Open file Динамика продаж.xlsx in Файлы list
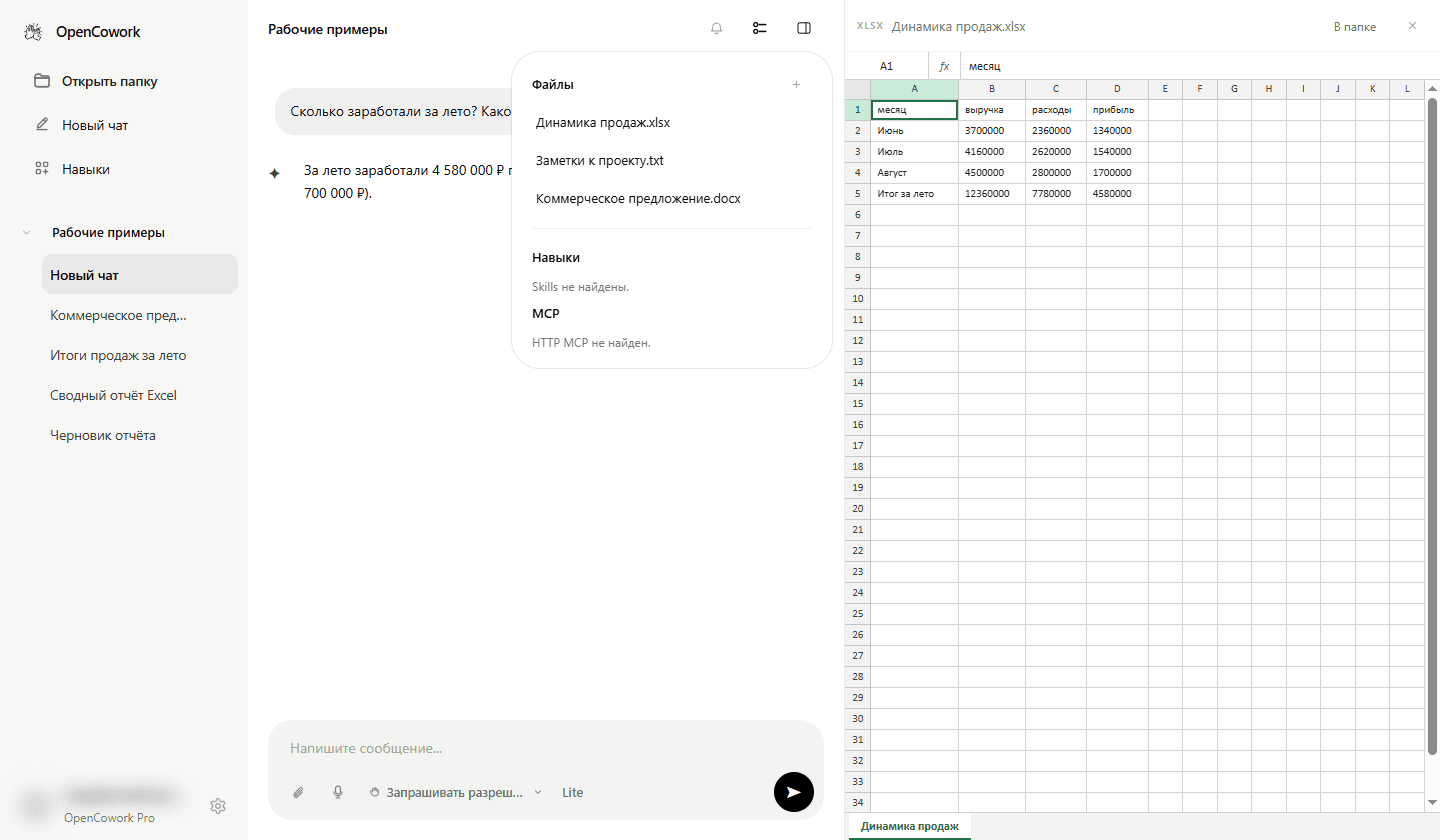Viewport: 1440px width, 840px height. pyautogui.click(x=603, y=123)
